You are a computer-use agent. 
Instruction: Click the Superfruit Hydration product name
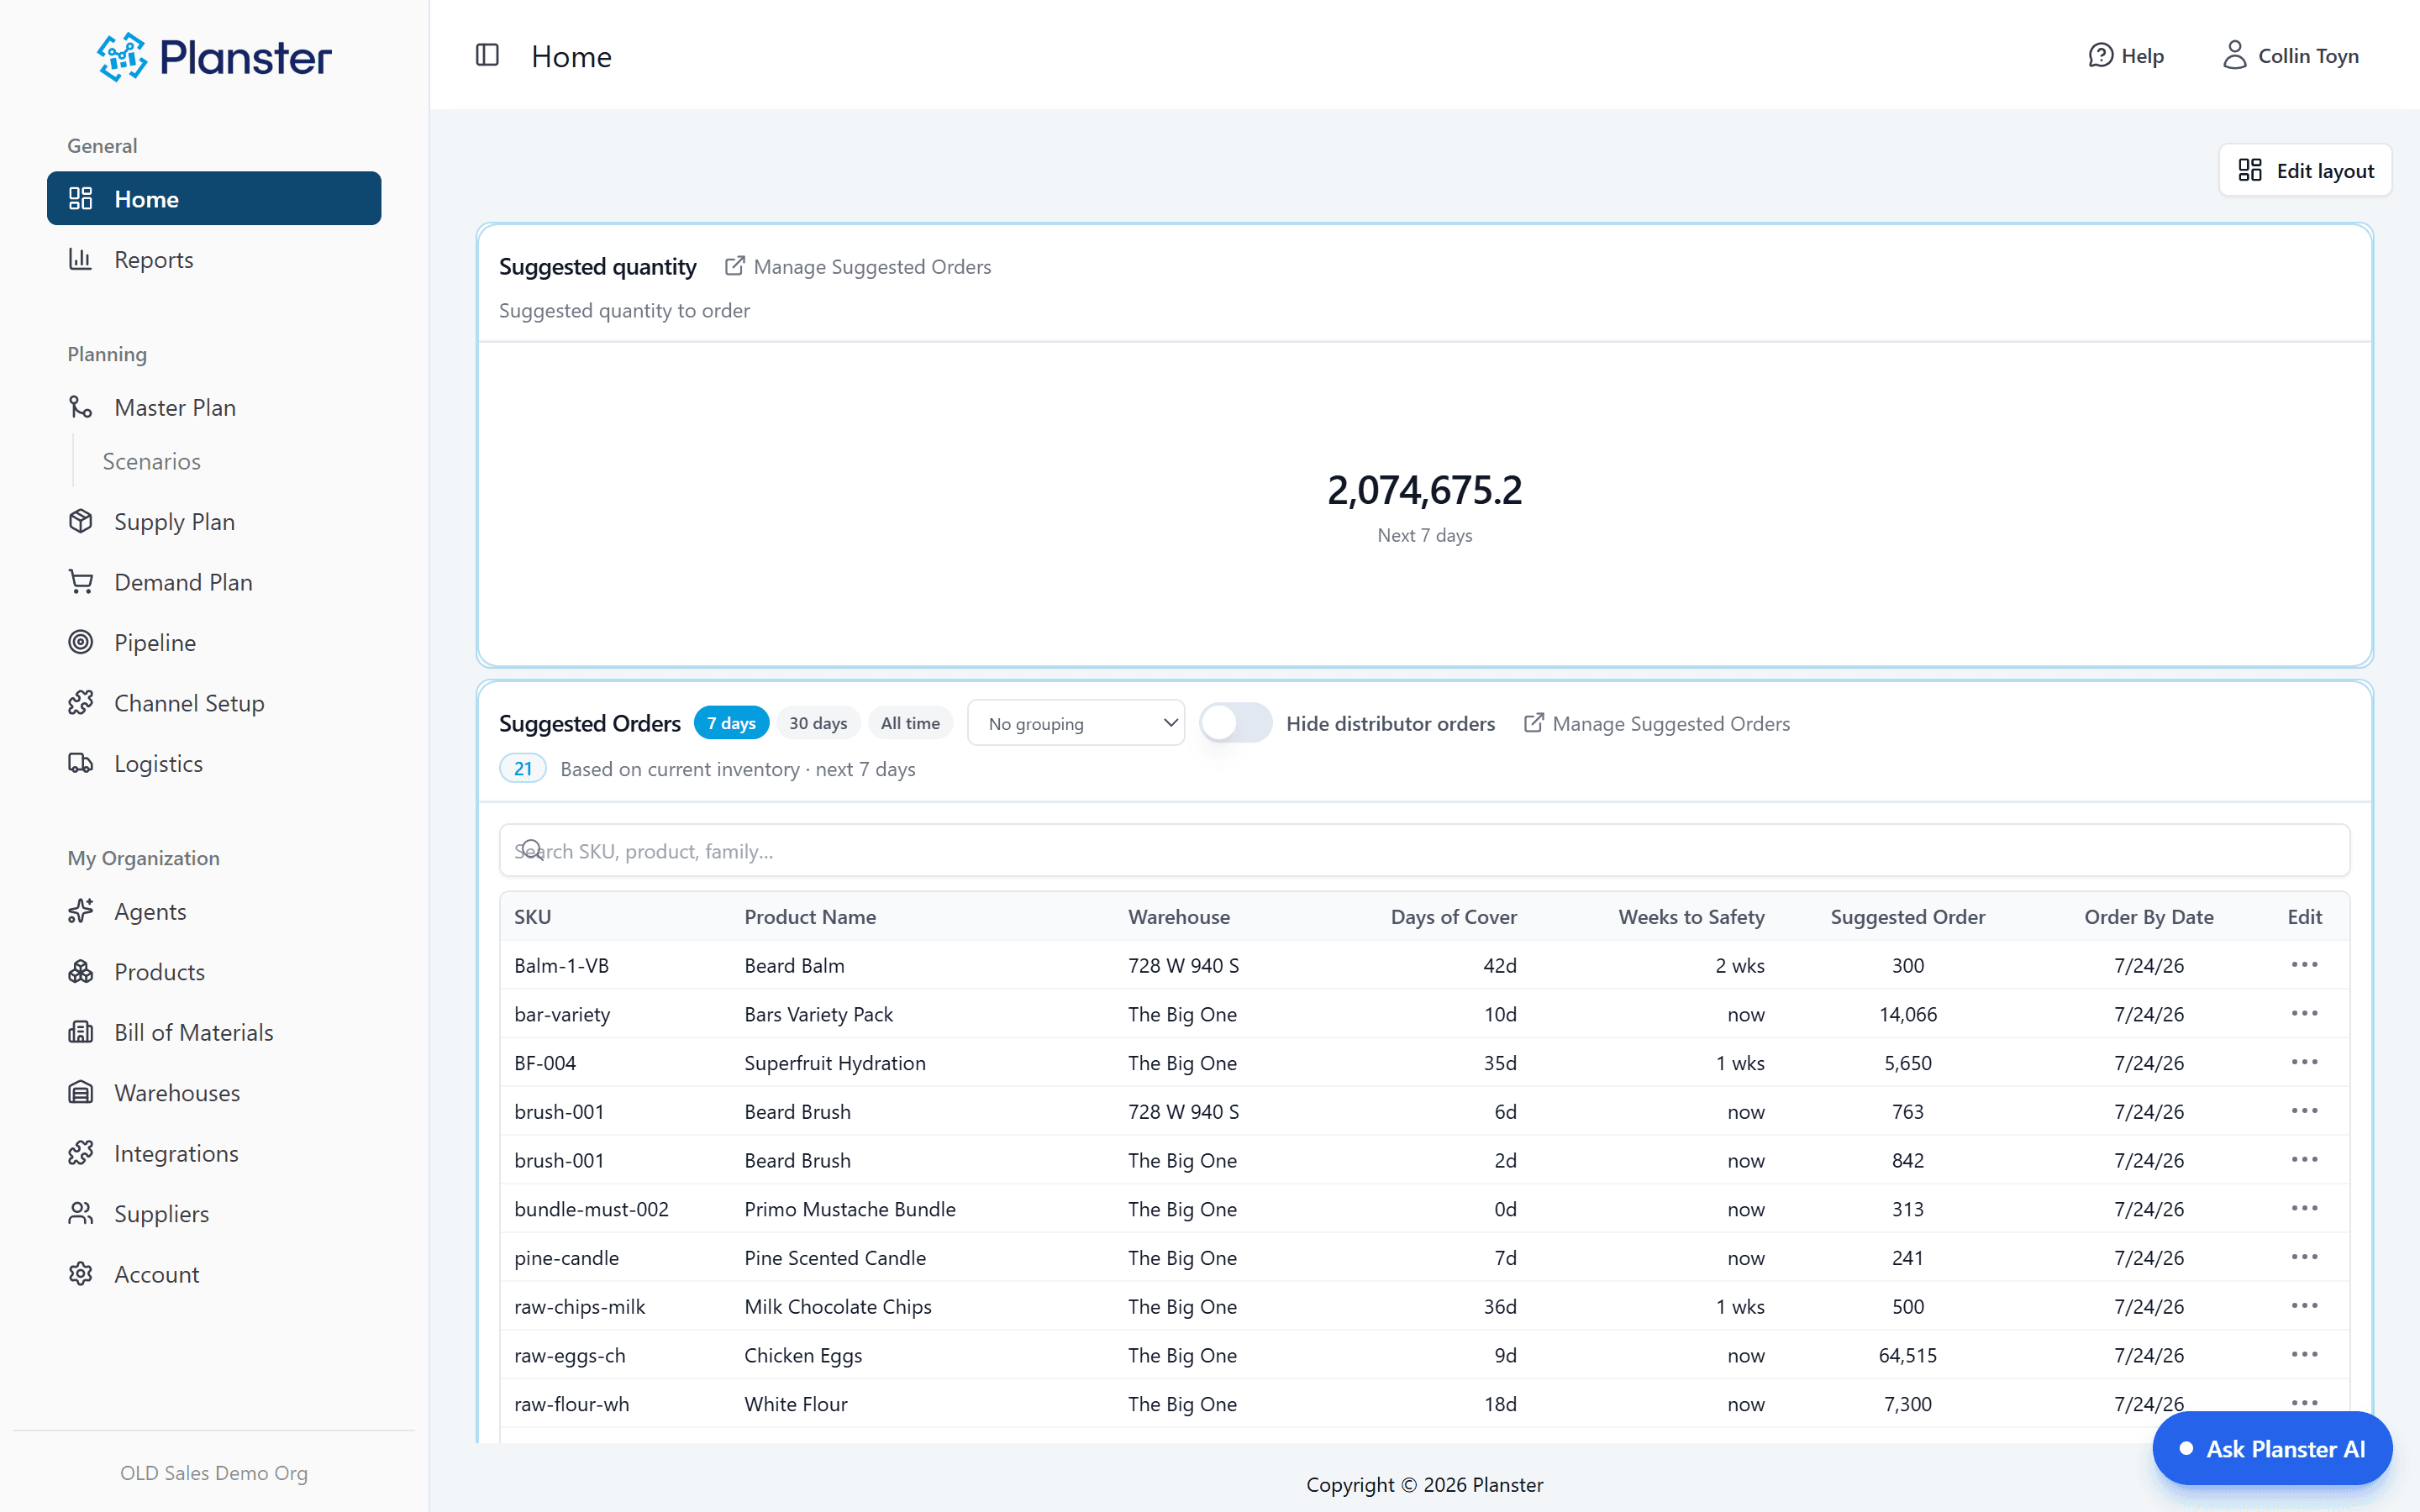835,1062
